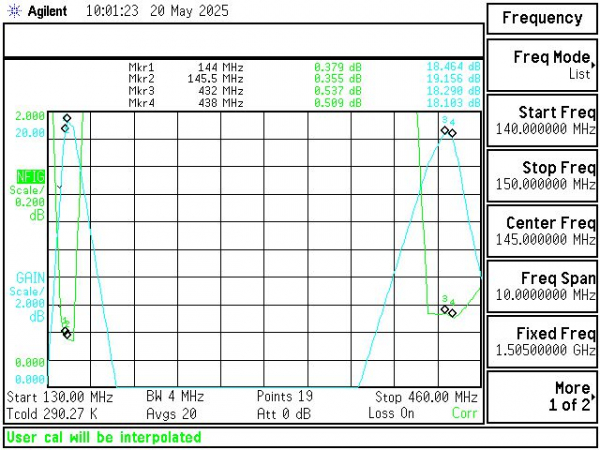Click the Mkr1 144 MHz readout row
The width and height of the screenshot is (600, 450).
tap(304, 67)
